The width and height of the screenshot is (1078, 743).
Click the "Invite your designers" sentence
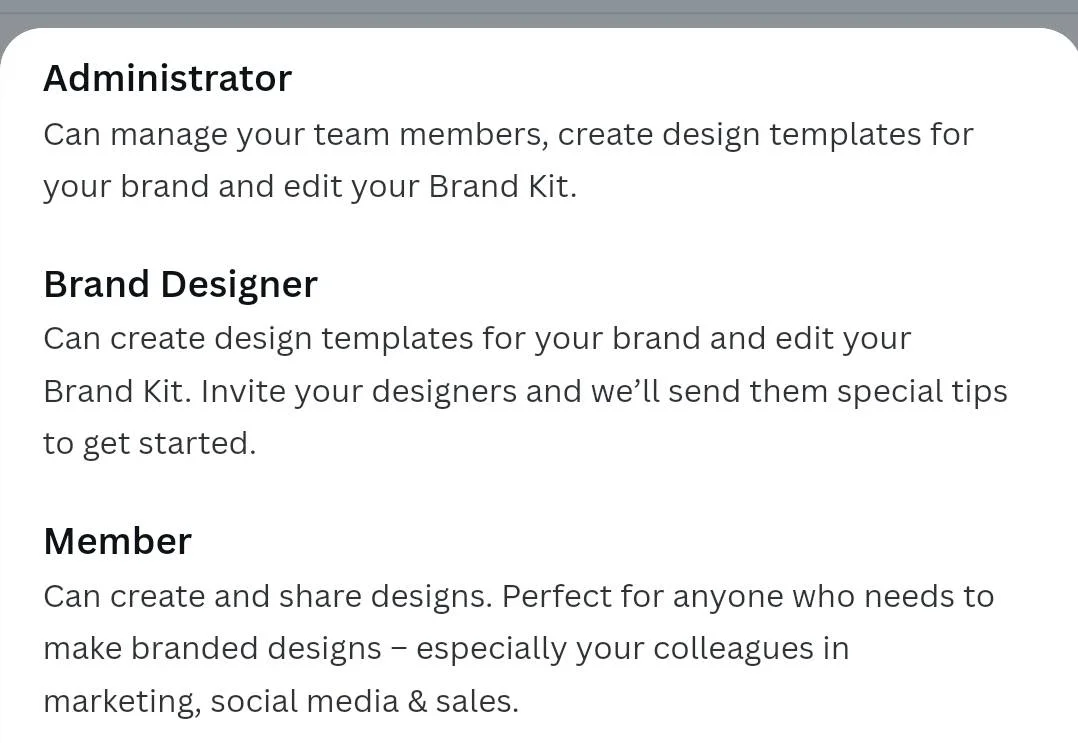[359, 391]
